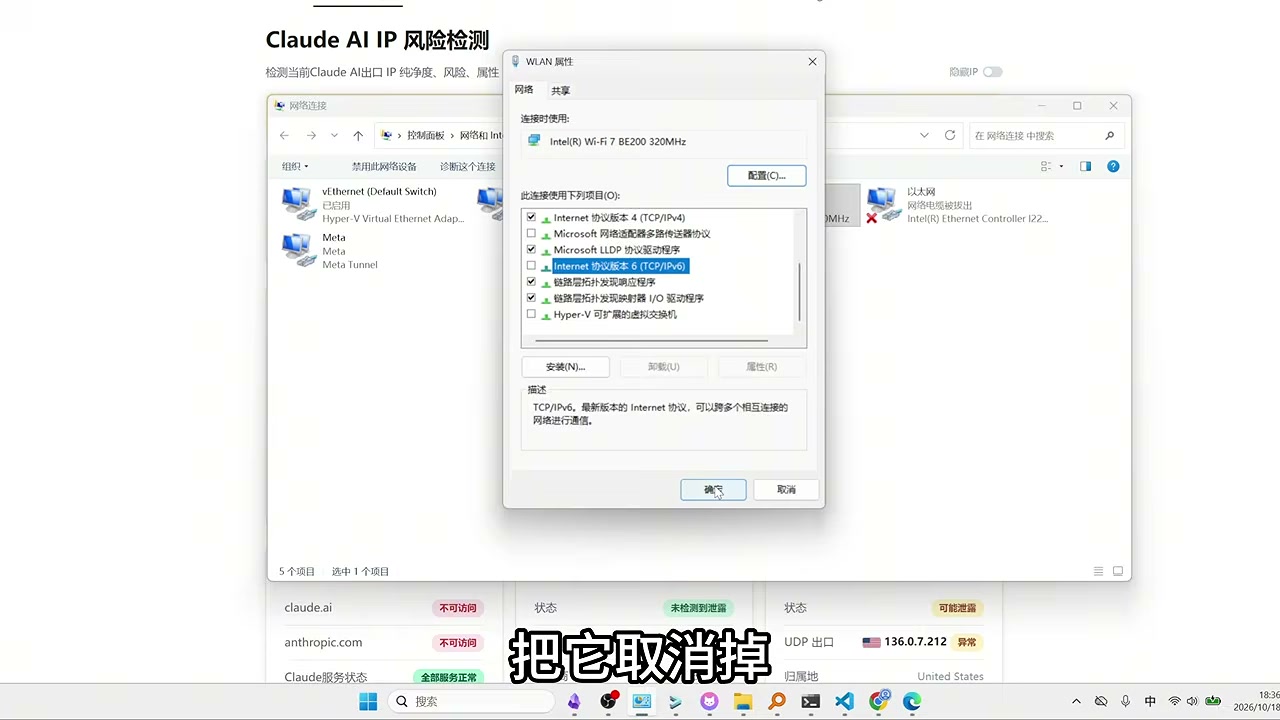
Task: Open the blue help icon
Action: click(x=1113, y=167)
